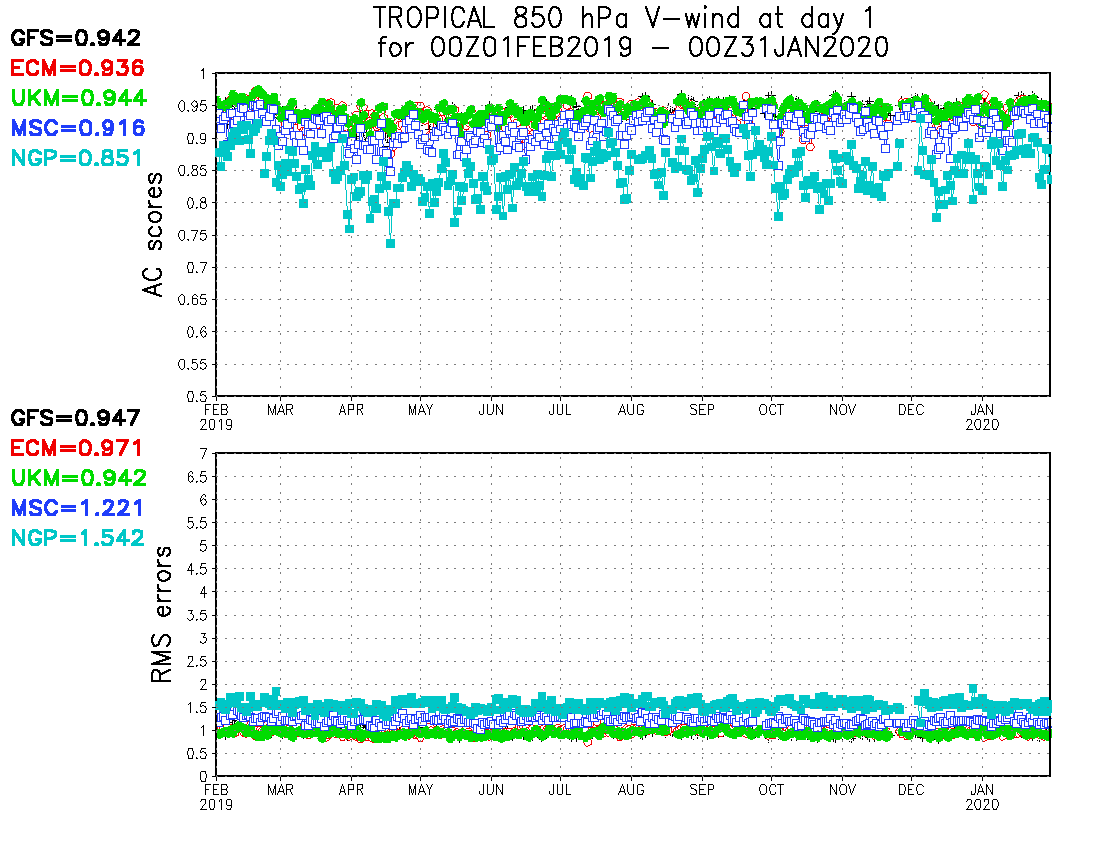The width and height of the screenshot is (1100, 850).
Task: Click 'JUL' under the AC scores chart
Action: click(x=560, y=410)
